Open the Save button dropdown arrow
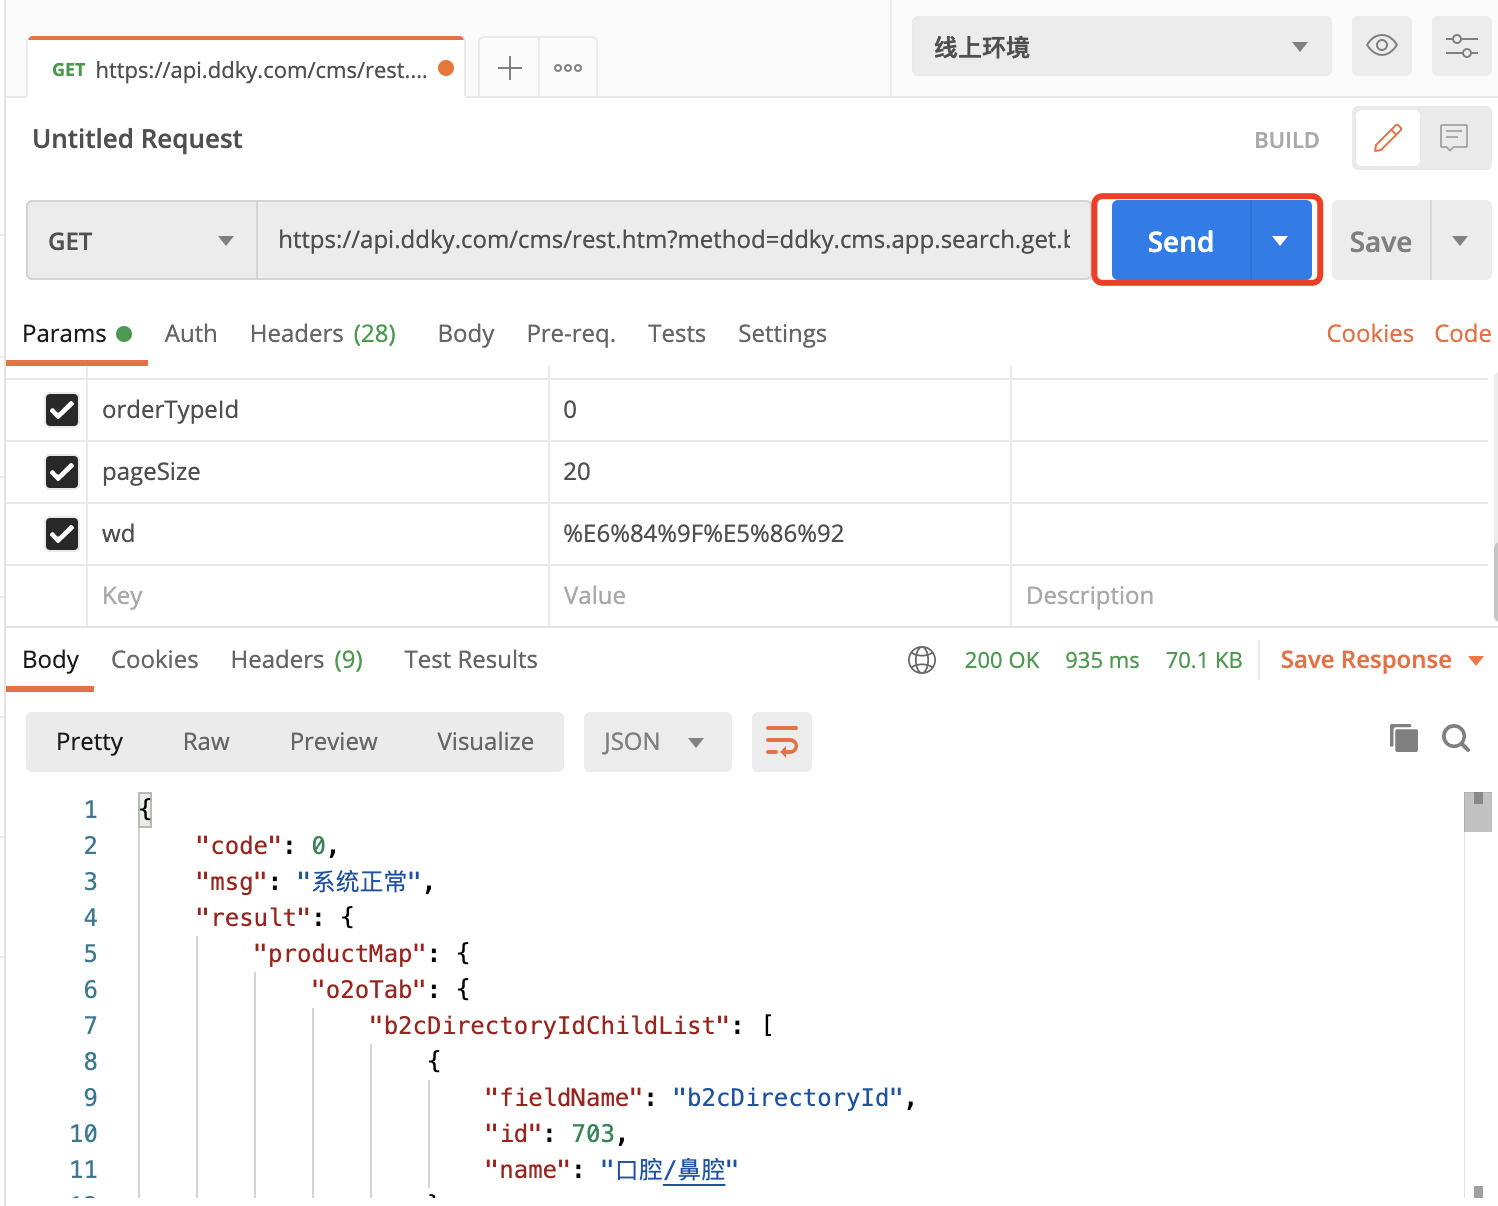The image size is (1498, 1206). pos(1460,241)
